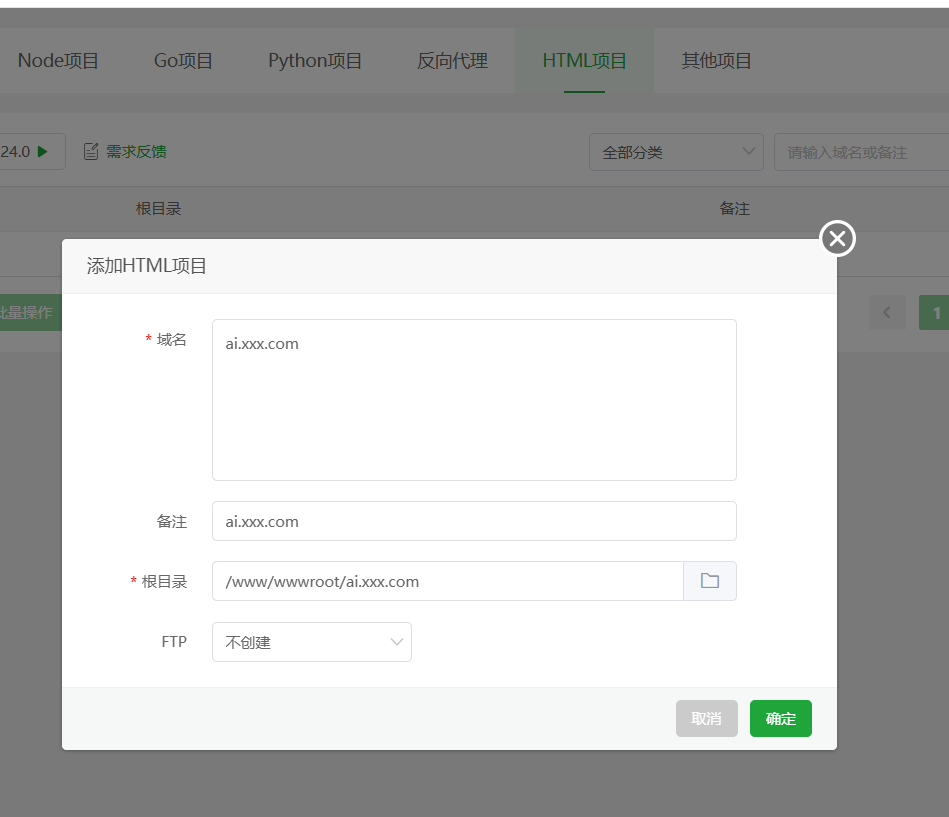Screen dimensions: 949x817
Task: Click the feedback edit icon before 需求反馈
Action: click(x=92, y=150)
